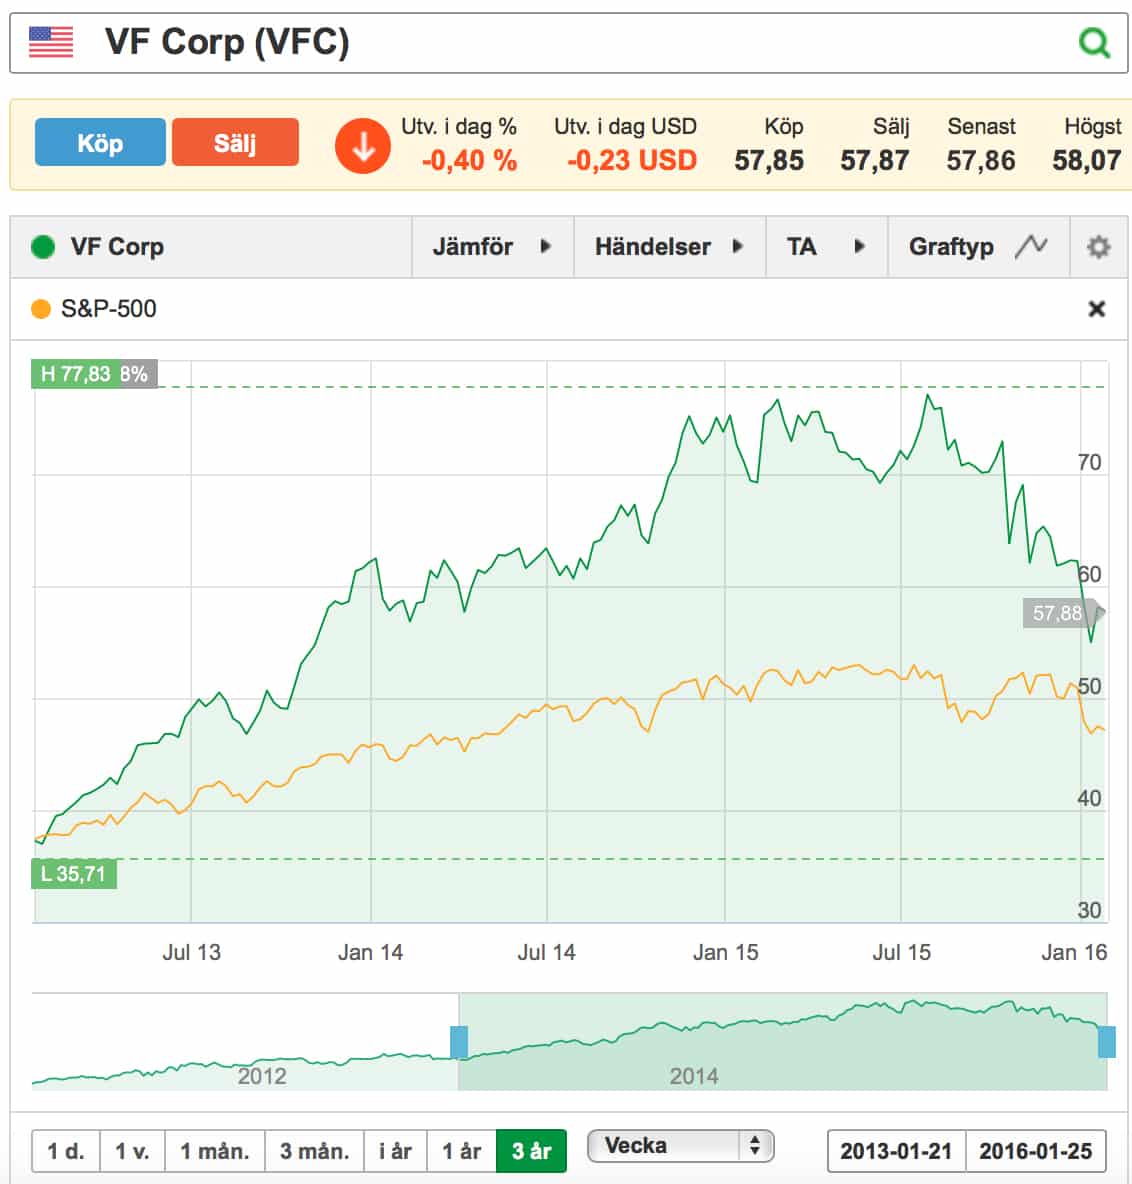Image resolution: width=1132 pixels, height=1184 pixels.
Task: Click the Senast price 57,86
Action: click(981, 161)
